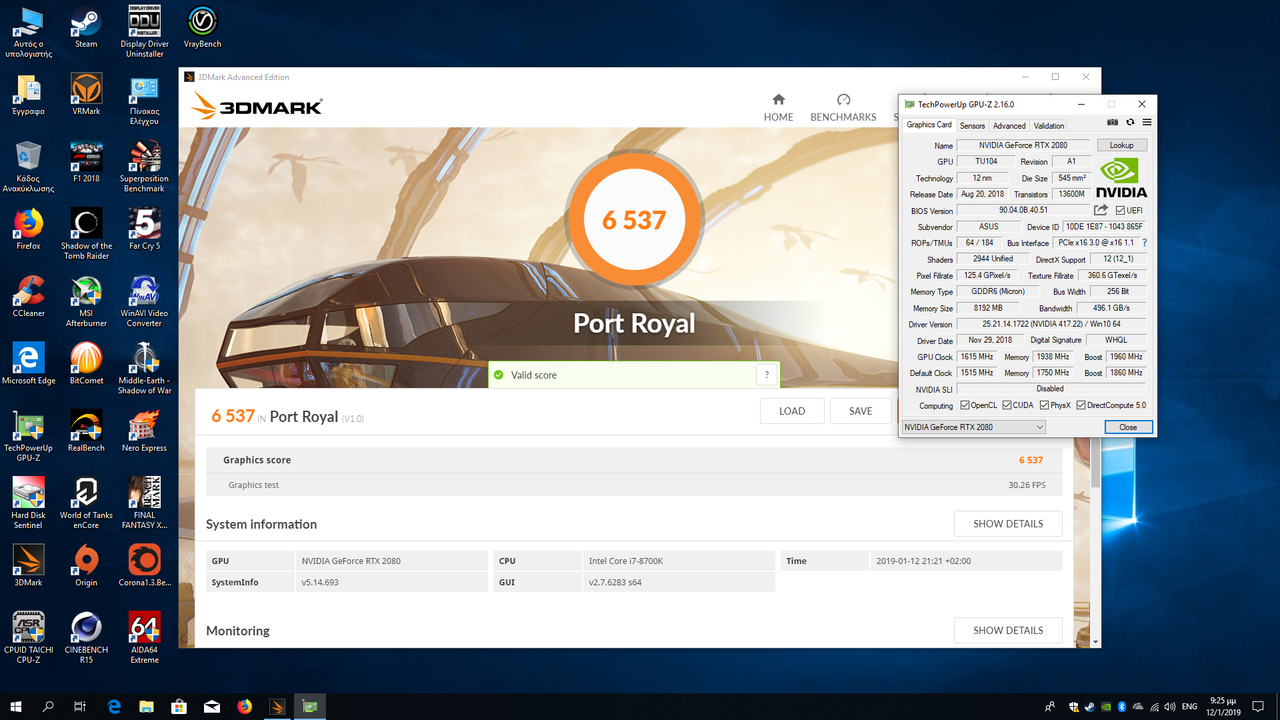This screenshot has height=720, width=1280.
Task: Launch the CCleaner desktop shortcut
Action: pyautogui.click(x=28, y=296)
